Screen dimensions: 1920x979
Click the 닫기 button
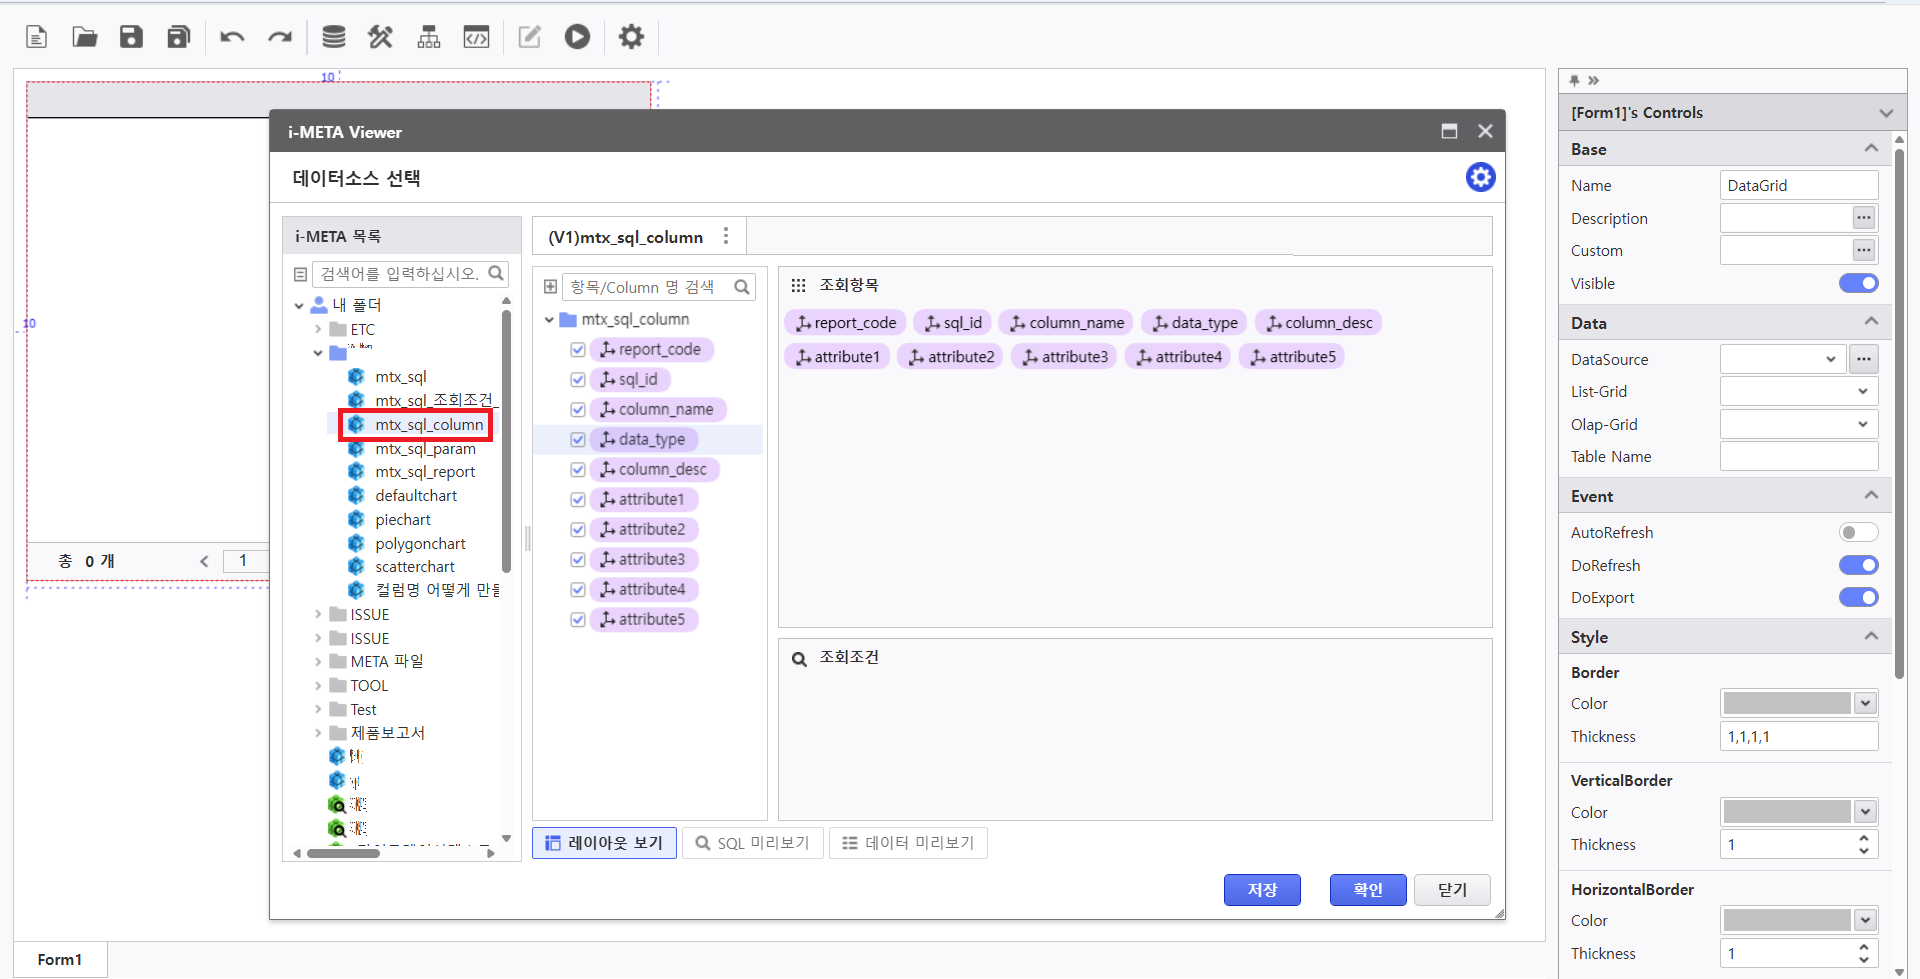pyautogui.click(x=1452, y=890)
